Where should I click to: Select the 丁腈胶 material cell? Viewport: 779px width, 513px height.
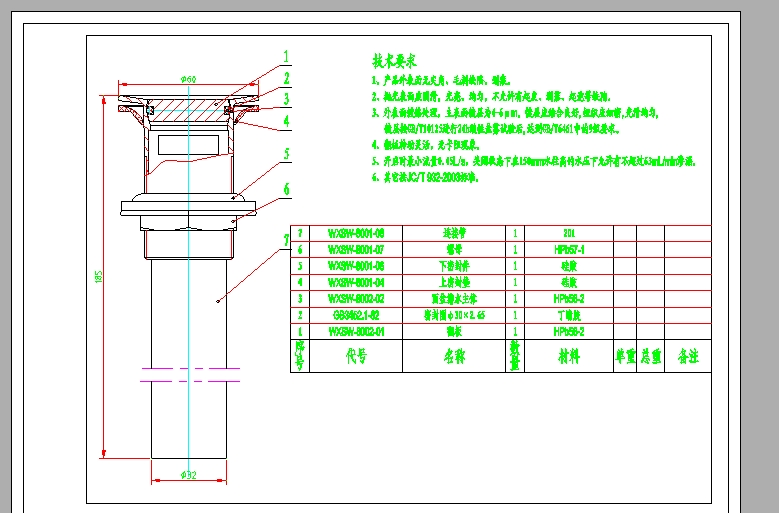(568, 314)
